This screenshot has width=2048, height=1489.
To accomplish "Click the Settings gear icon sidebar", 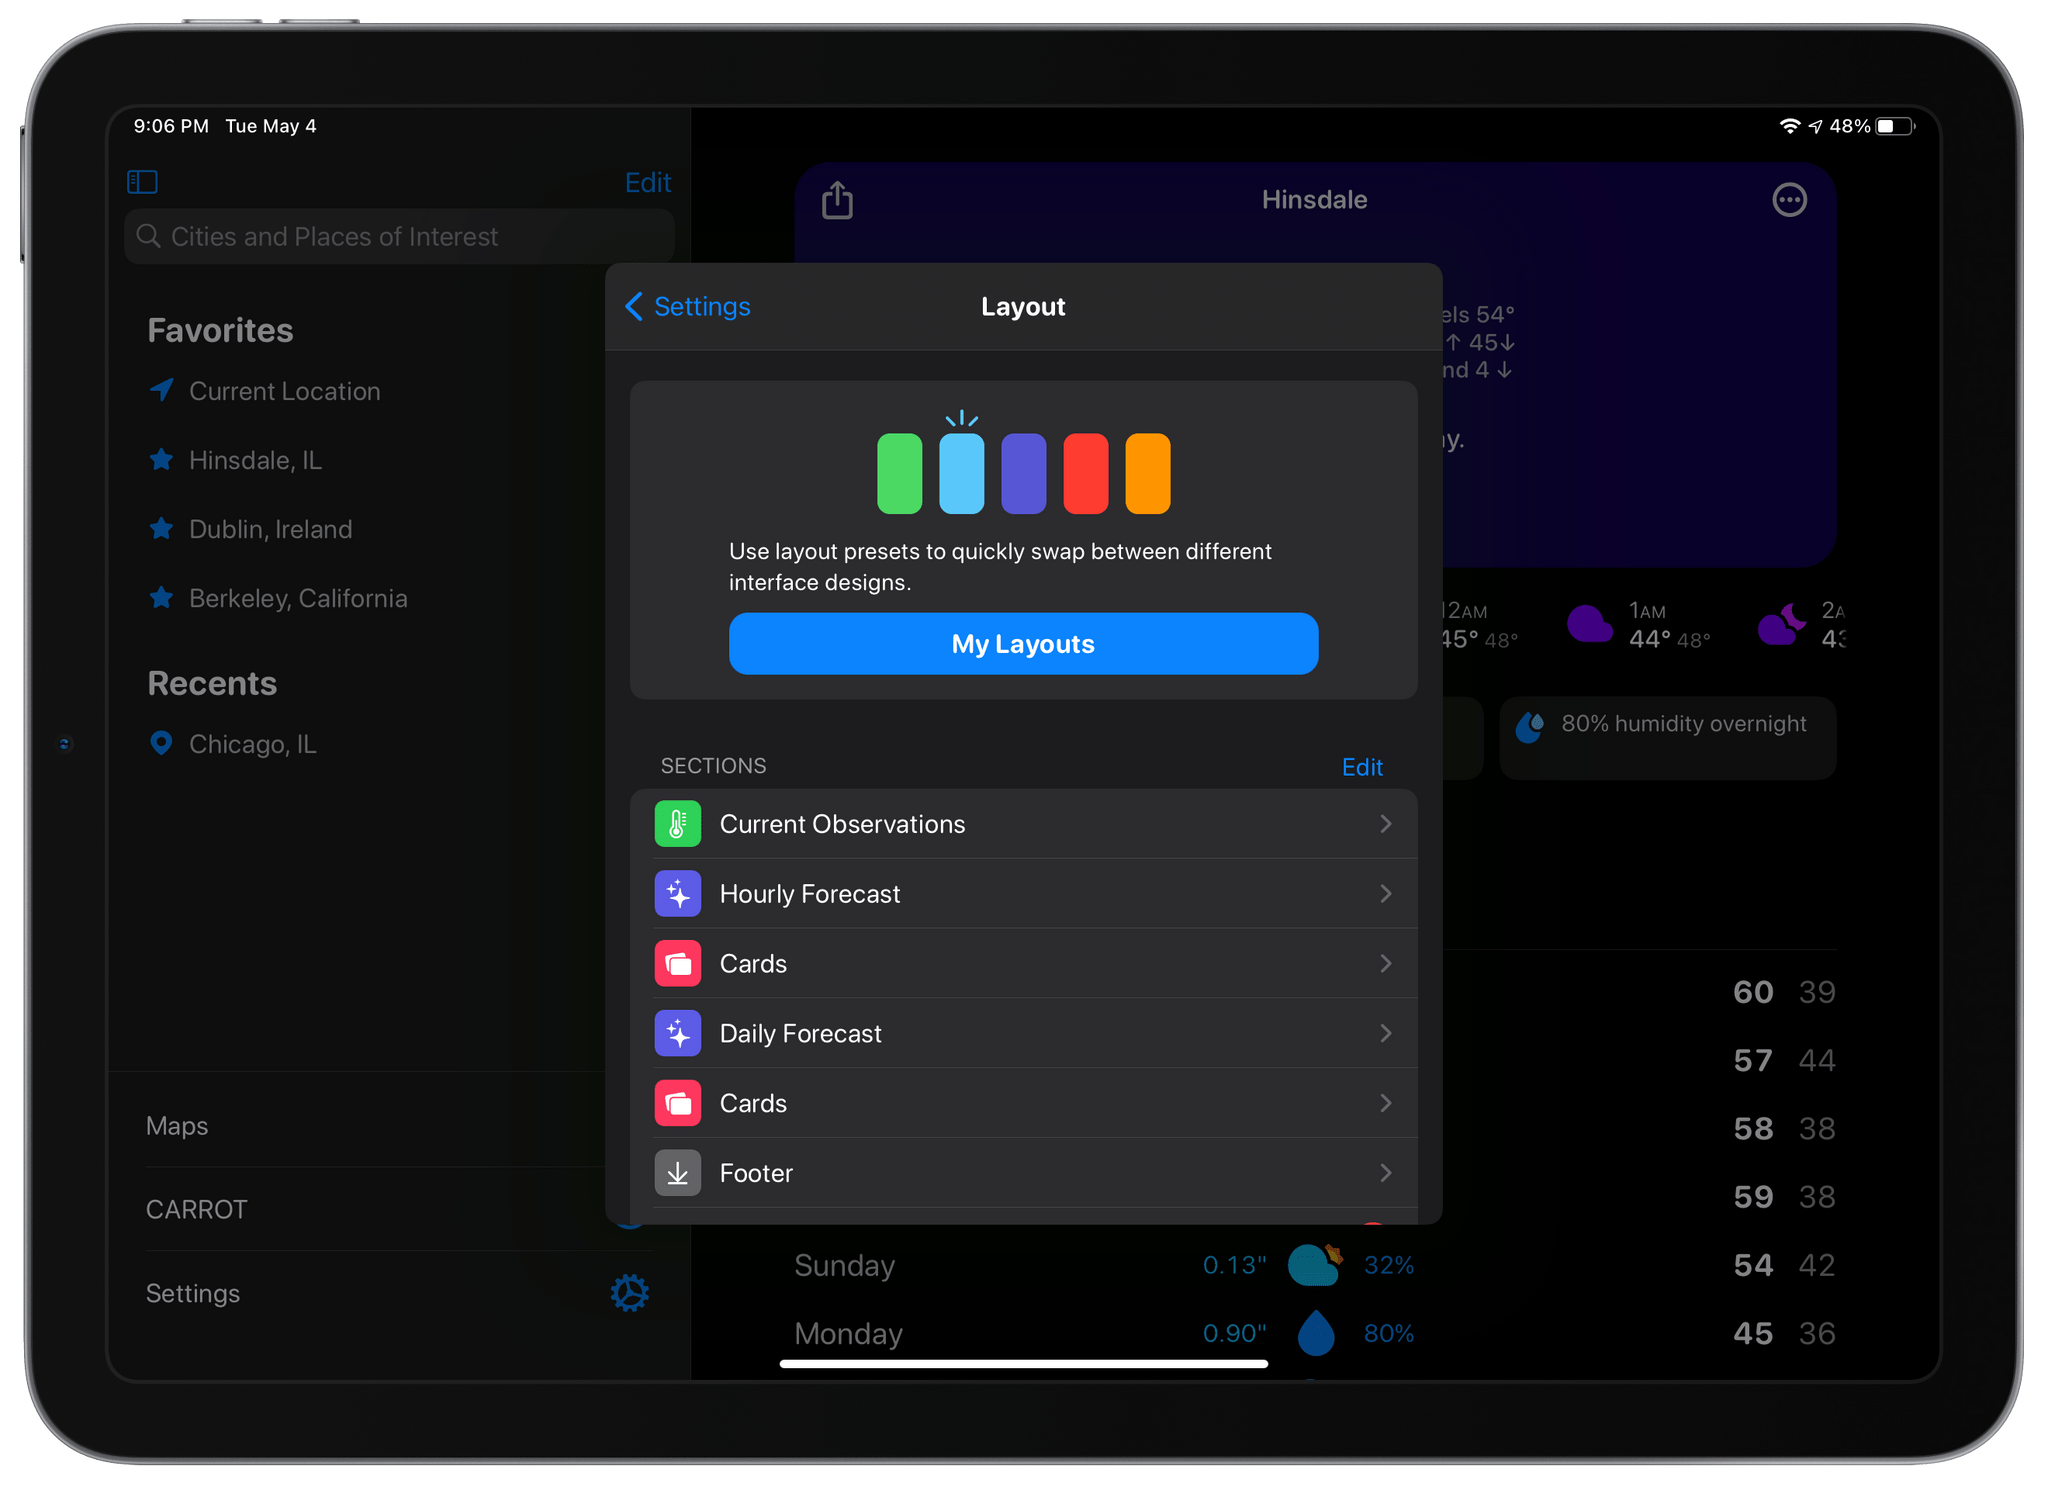I will pyautogui.click(x=630, y=1292).
